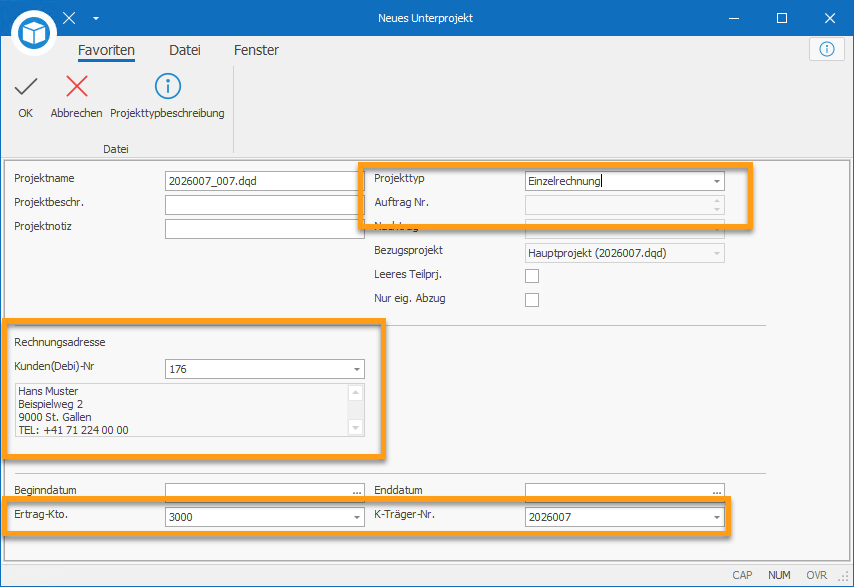Click the OK checkmark icon

coord(26,87)
